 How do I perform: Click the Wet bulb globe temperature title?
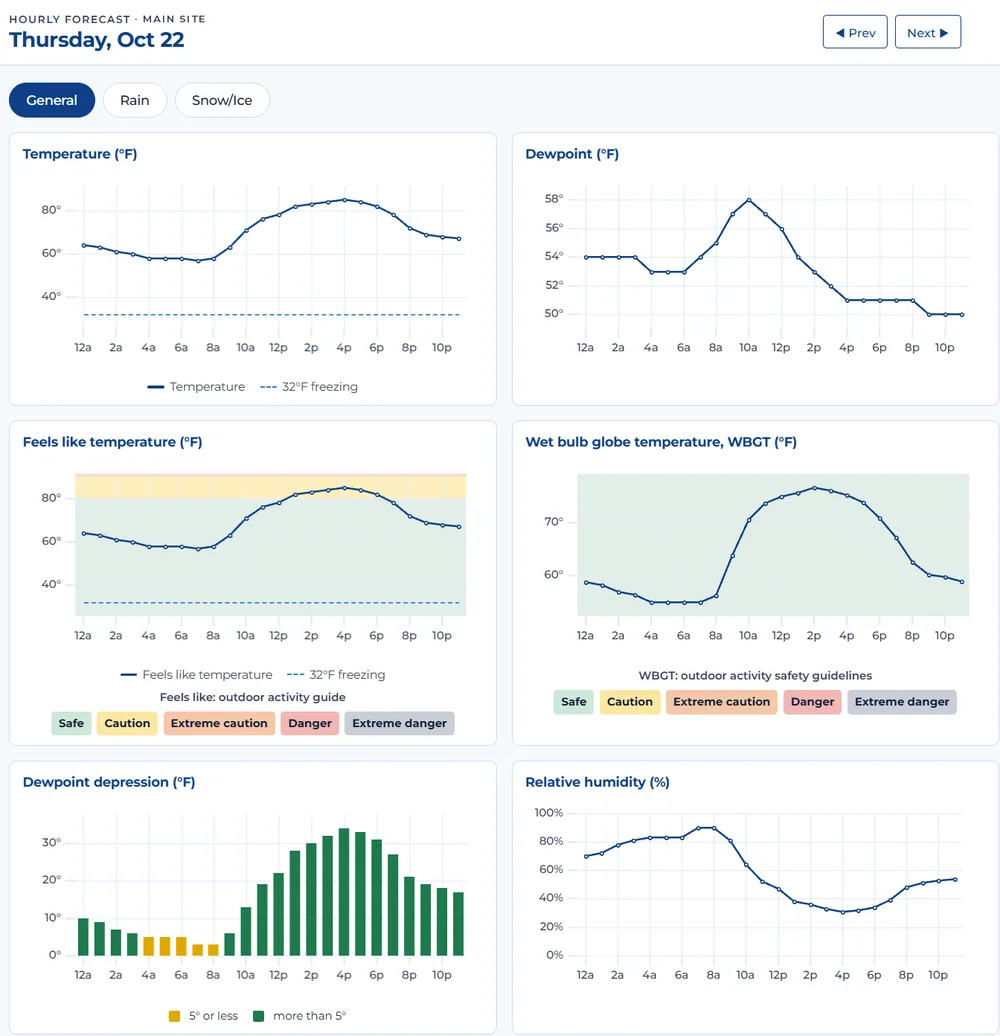coord(661,442)
